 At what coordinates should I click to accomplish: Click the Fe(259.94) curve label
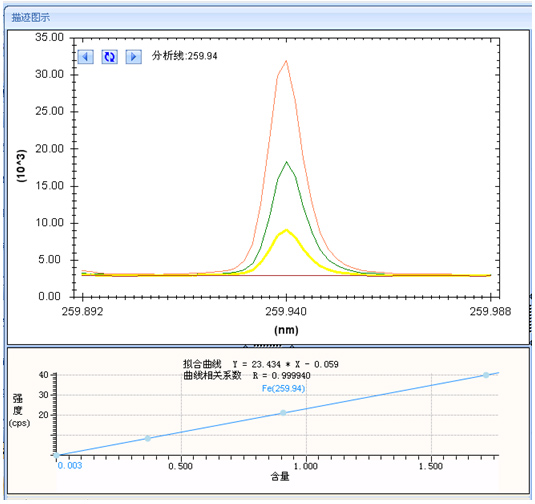[x=284, y=388]
